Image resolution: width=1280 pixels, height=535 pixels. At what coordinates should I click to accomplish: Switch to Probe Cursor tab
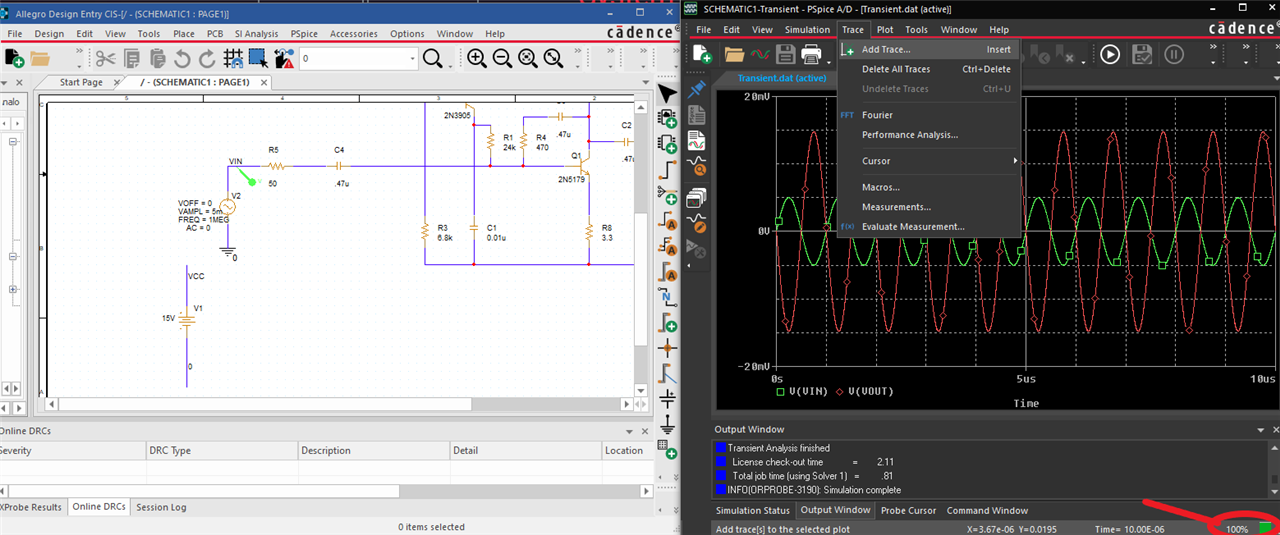pyautogui.click(x=908, y=510)
